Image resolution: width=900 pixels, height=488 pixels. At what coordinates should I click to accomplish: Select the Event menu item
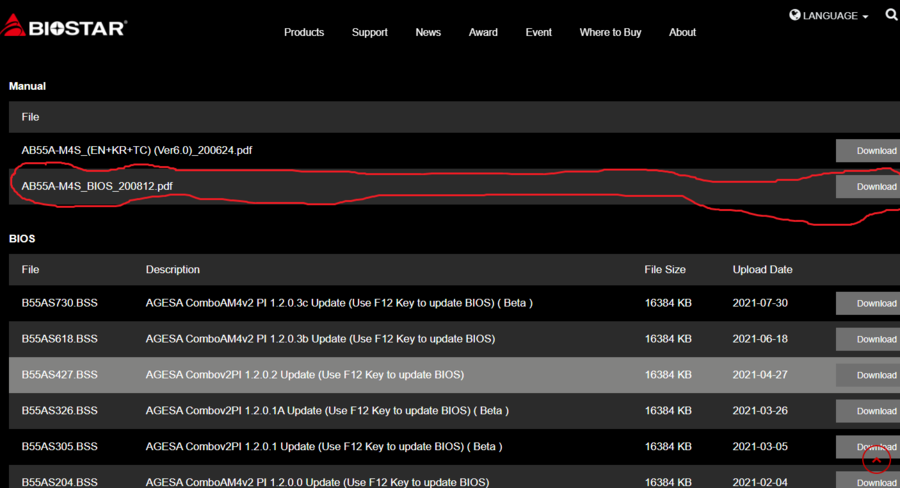(x=538, y=32)
